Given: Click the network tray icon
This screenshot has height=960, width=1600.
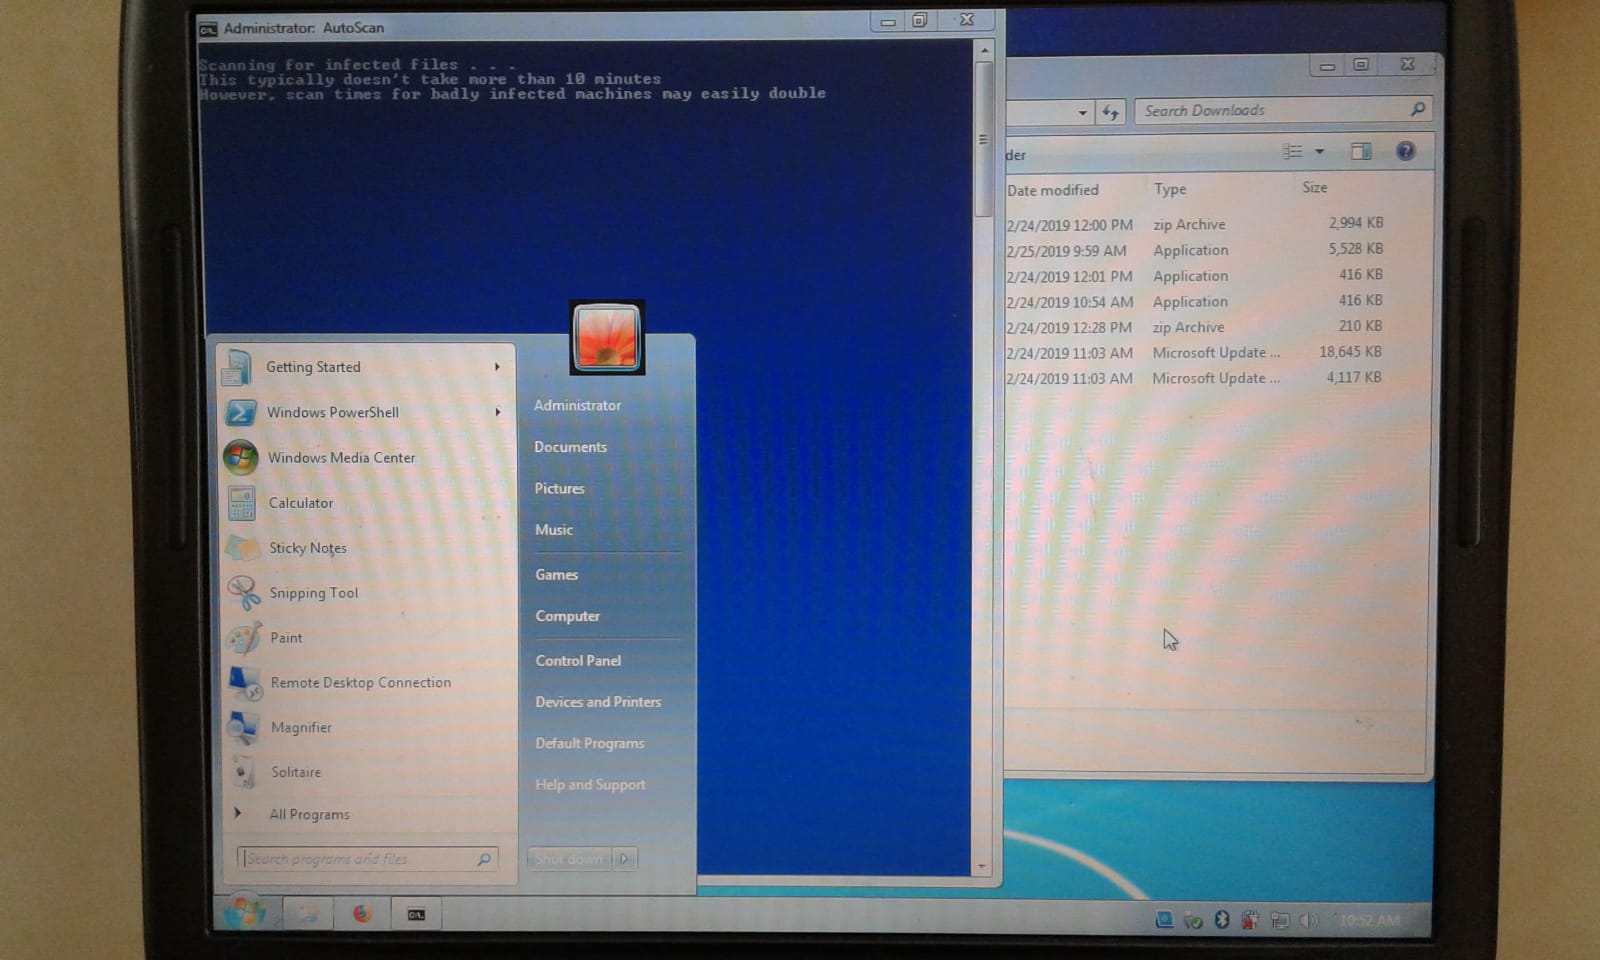Looking at the screenshot, I should (x=1279, y=920).
